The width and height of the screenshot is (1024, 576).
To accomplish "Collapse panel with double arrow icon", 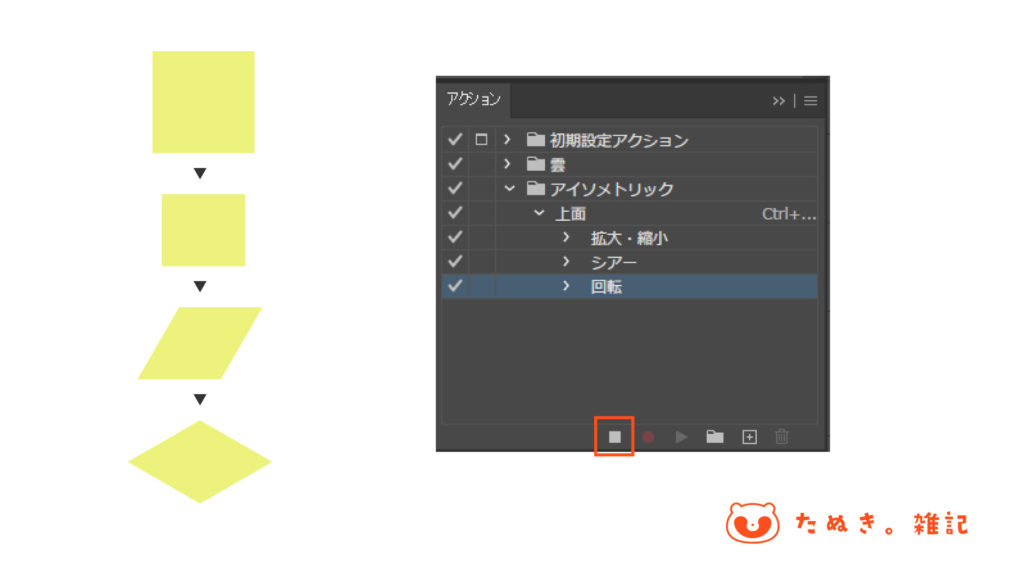I will (779, 101).
